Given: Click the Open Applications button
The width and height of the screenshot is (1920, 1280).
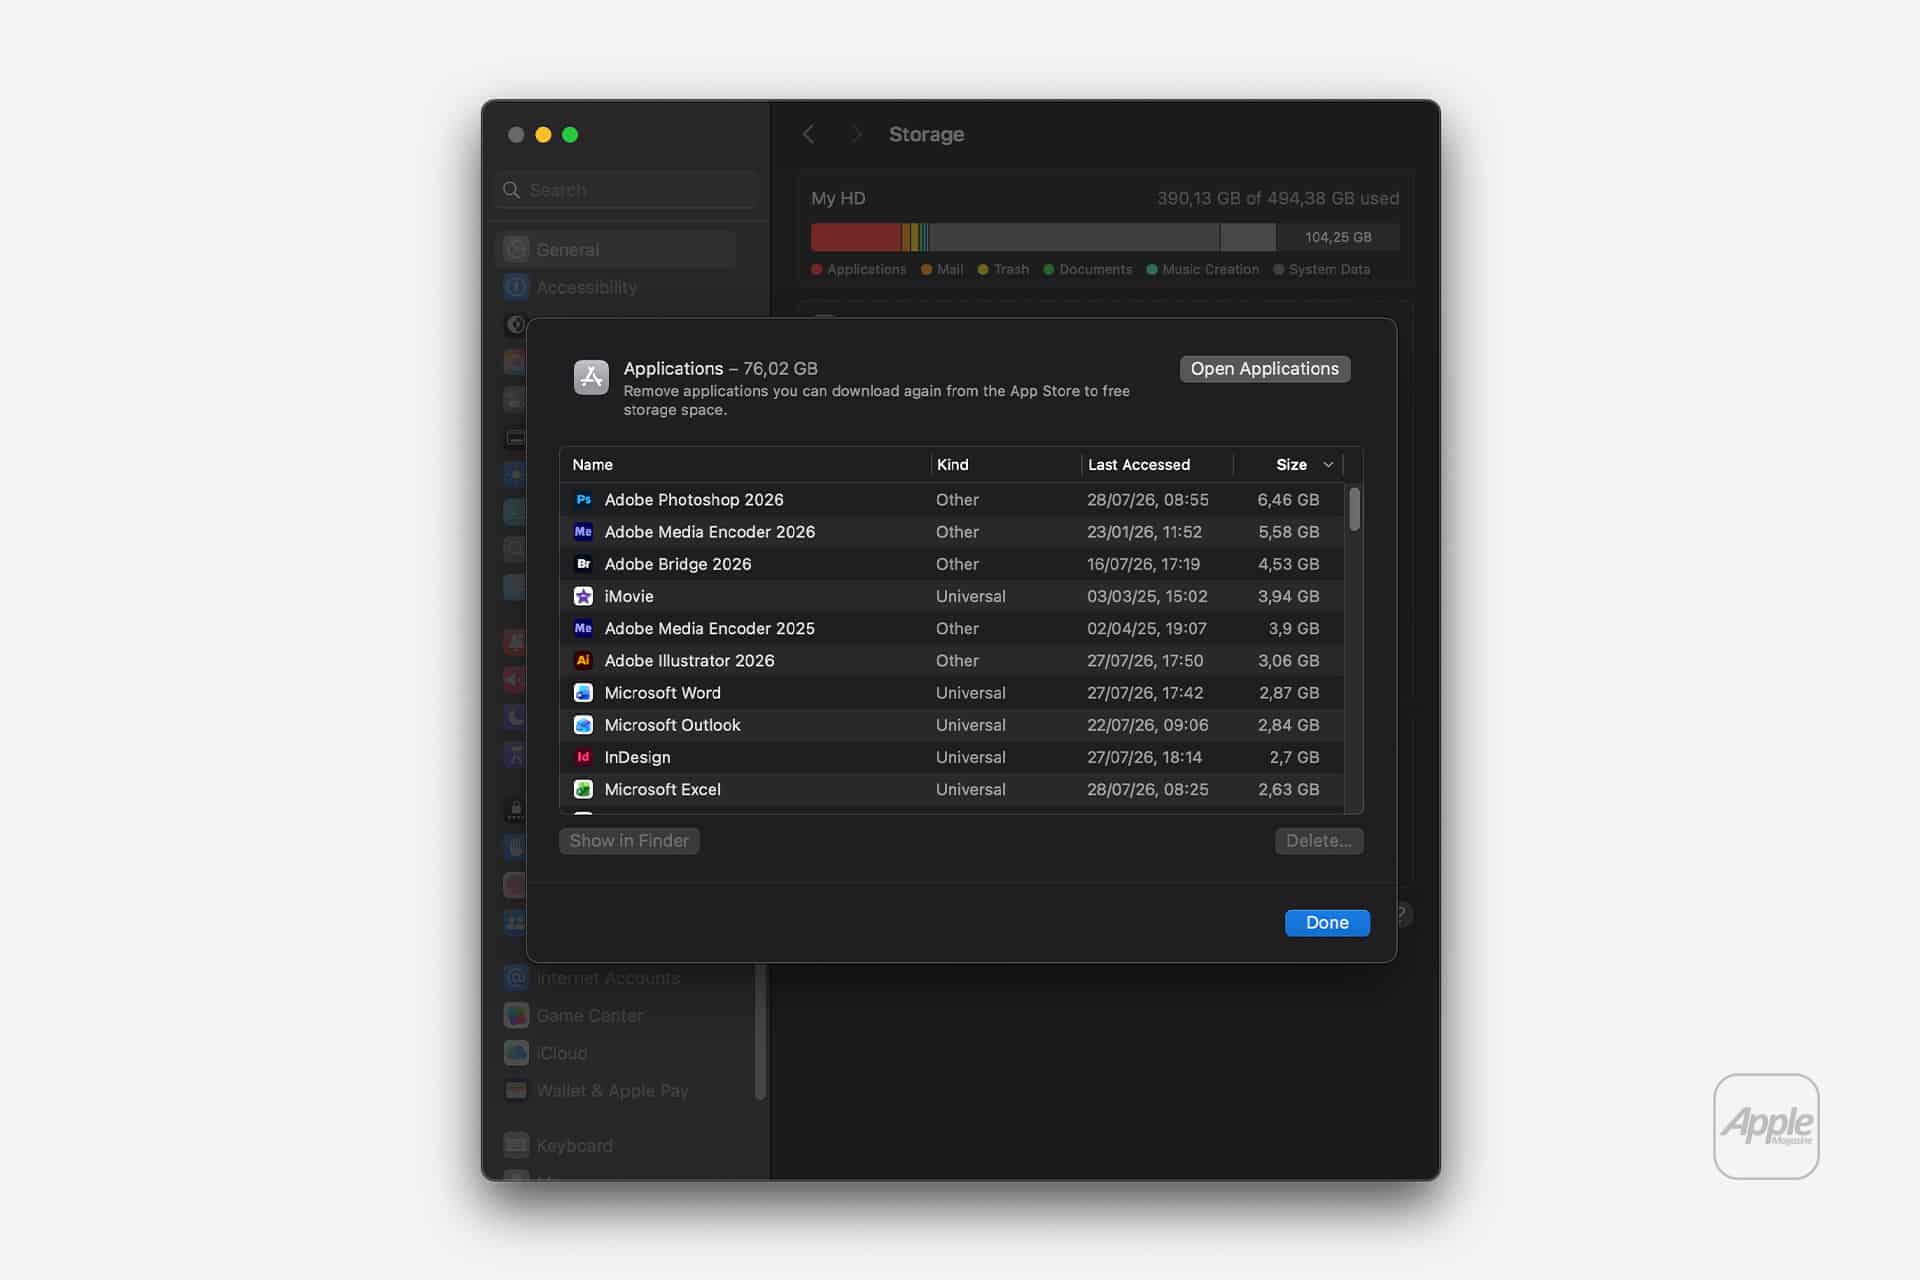Looking at the screenshot, I should tap(1264, 369).
